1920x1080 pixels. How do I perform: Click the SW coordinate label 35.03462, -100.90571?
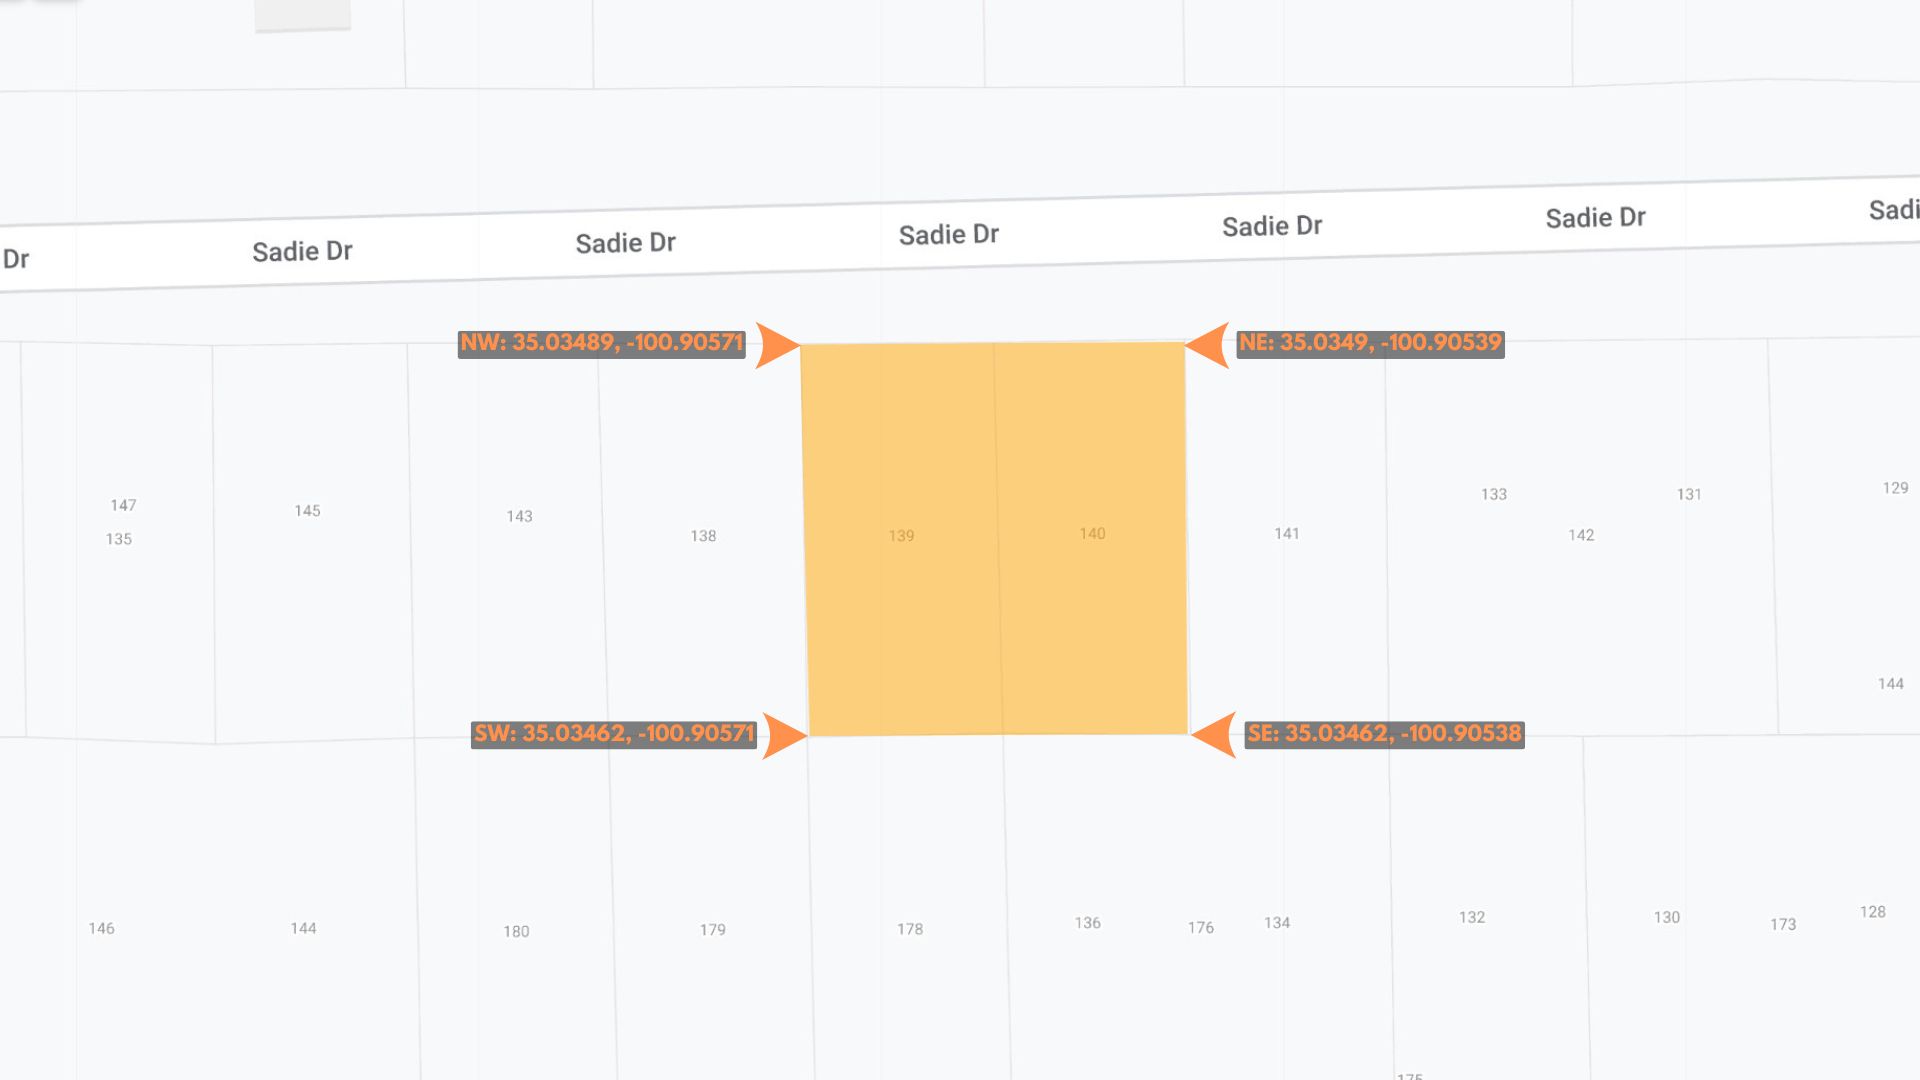614,734
